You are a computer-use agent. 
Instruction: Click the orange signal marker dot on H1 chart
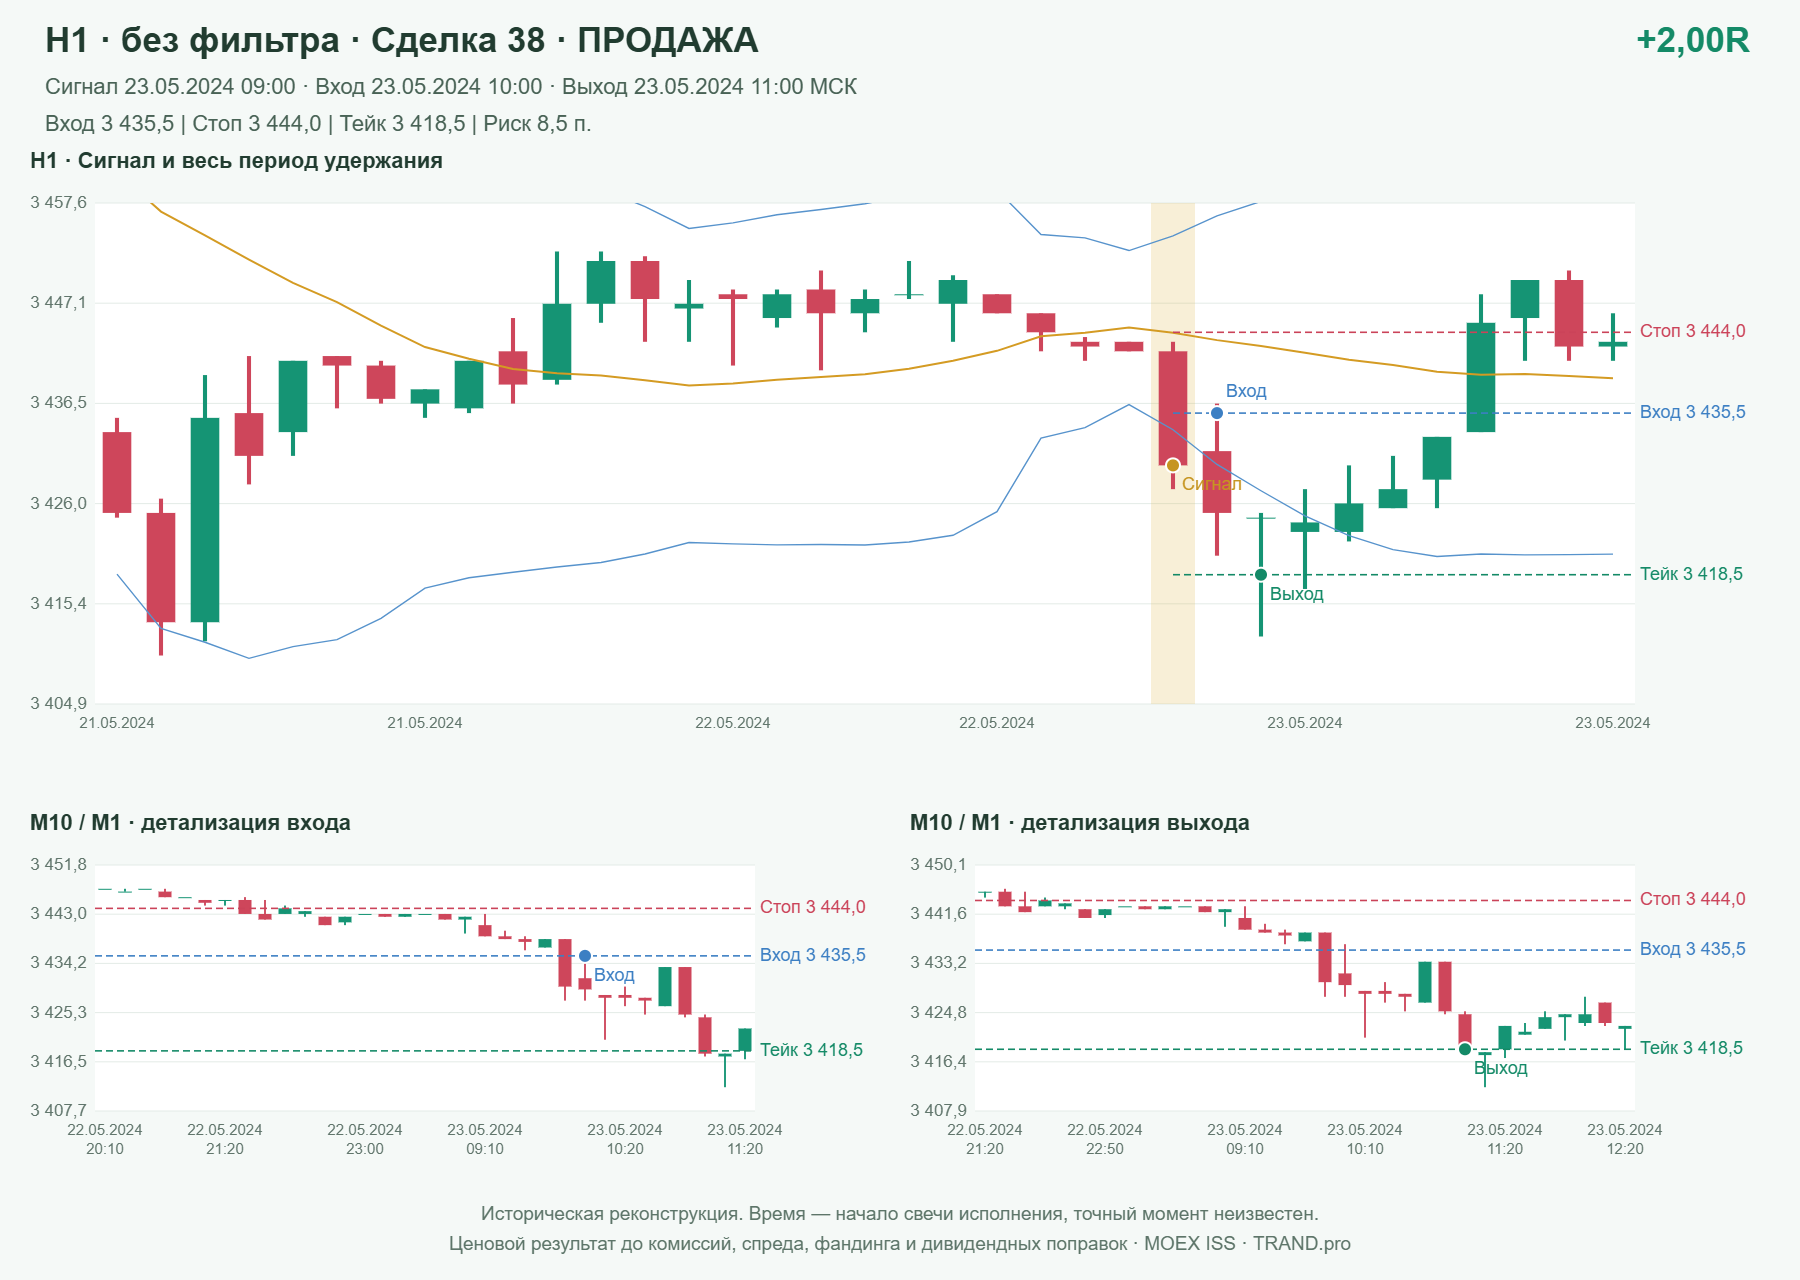point(1173,465)
